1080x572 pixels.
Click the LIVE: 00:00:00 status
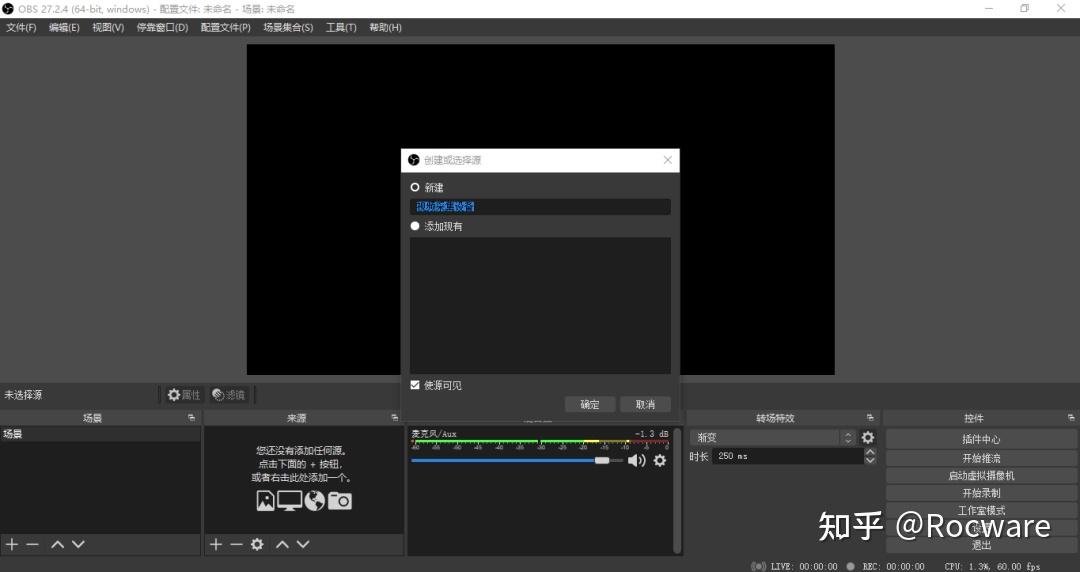804,566
